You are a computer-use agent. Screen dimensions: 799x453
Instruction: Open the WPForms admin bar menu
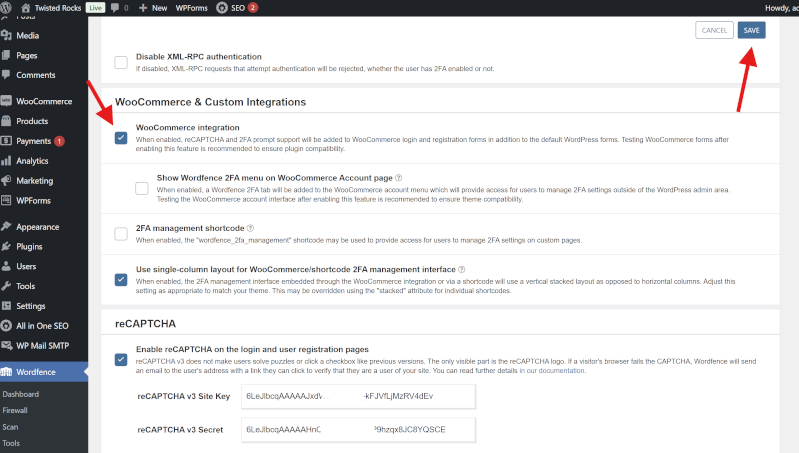tap(192, 8)
